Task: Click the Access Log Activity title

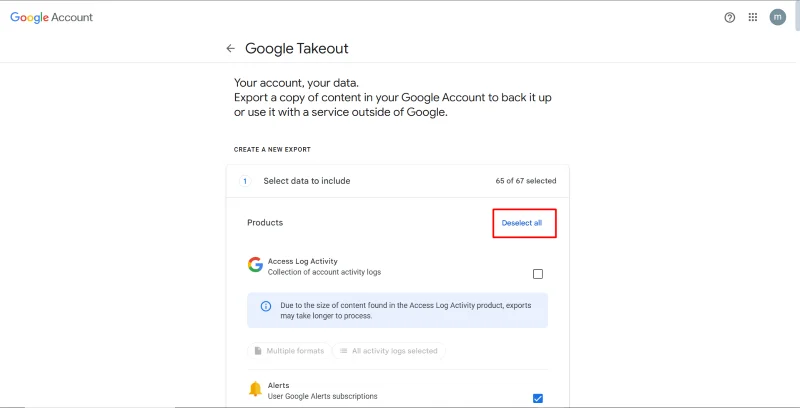Action: tap(303, 261)
